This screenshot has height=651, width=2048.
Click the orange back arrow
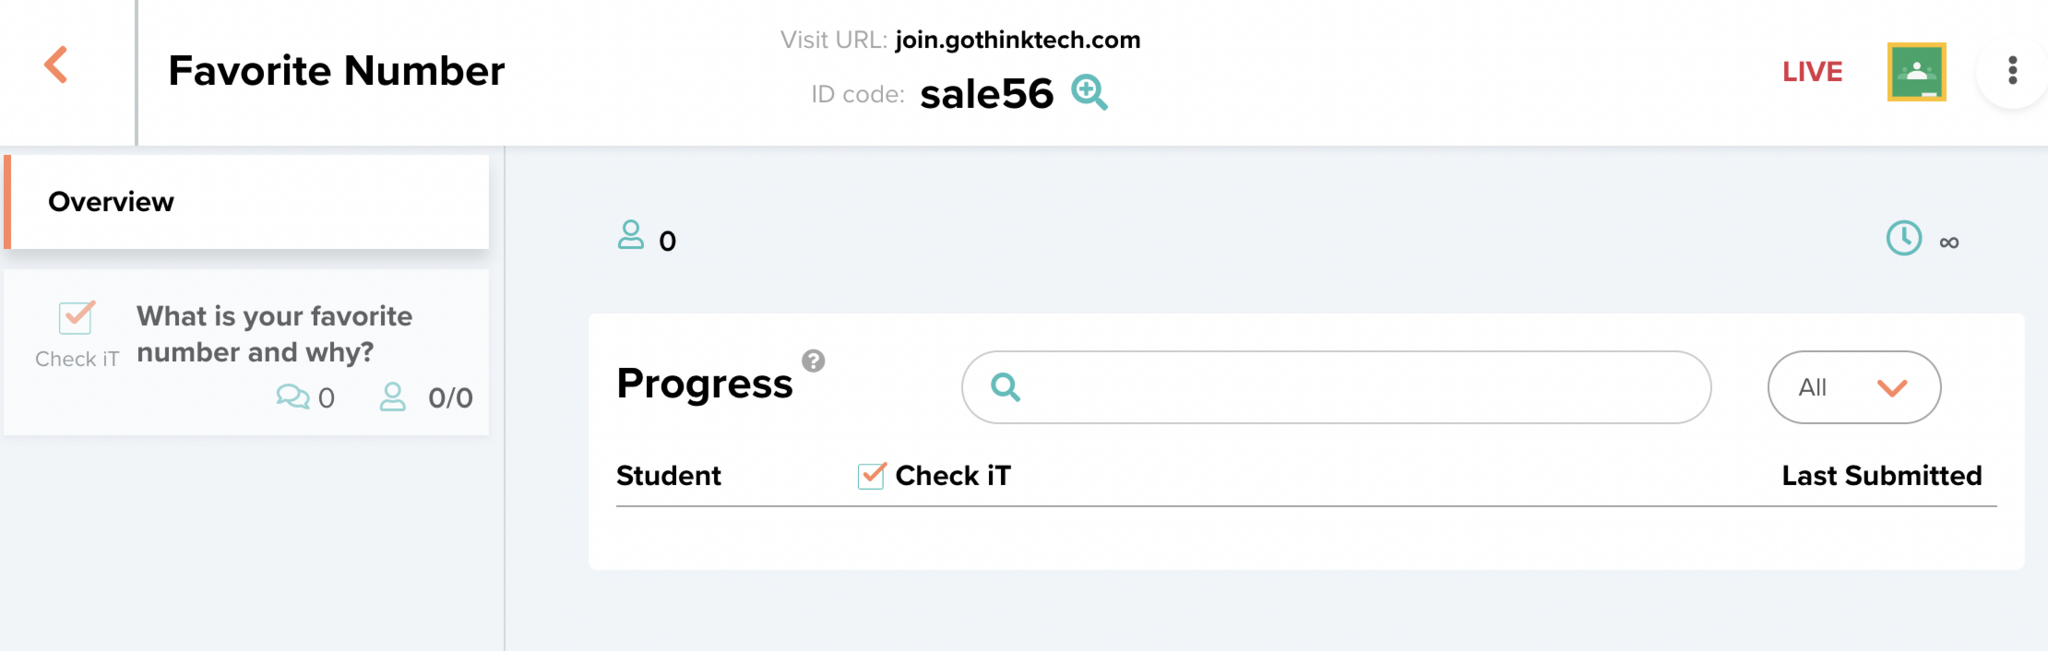coord(57,66)
